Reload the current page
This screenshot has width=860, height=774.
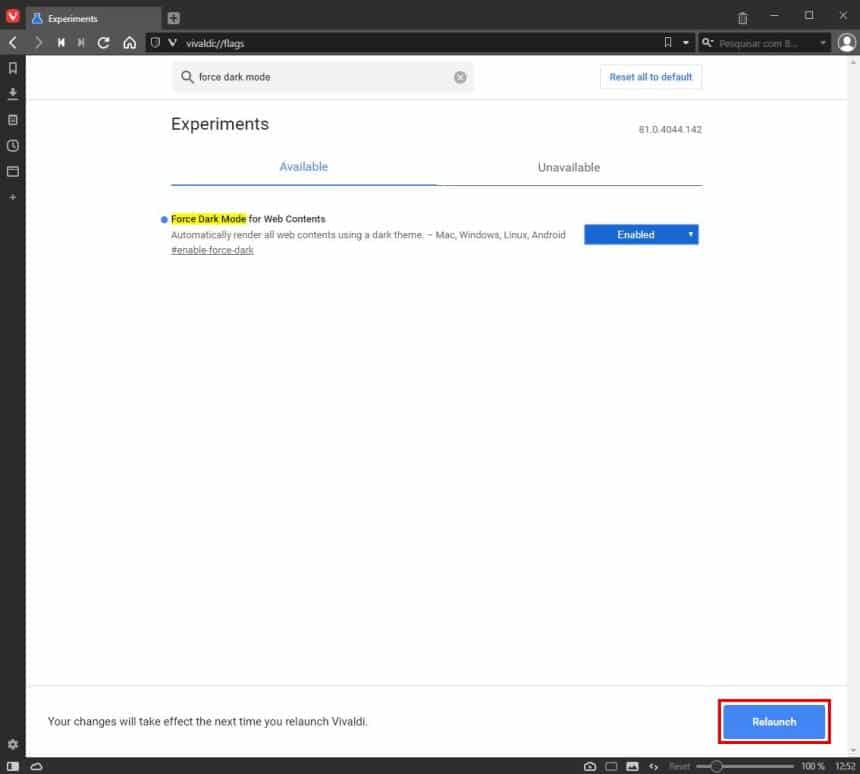pos(104,43)
